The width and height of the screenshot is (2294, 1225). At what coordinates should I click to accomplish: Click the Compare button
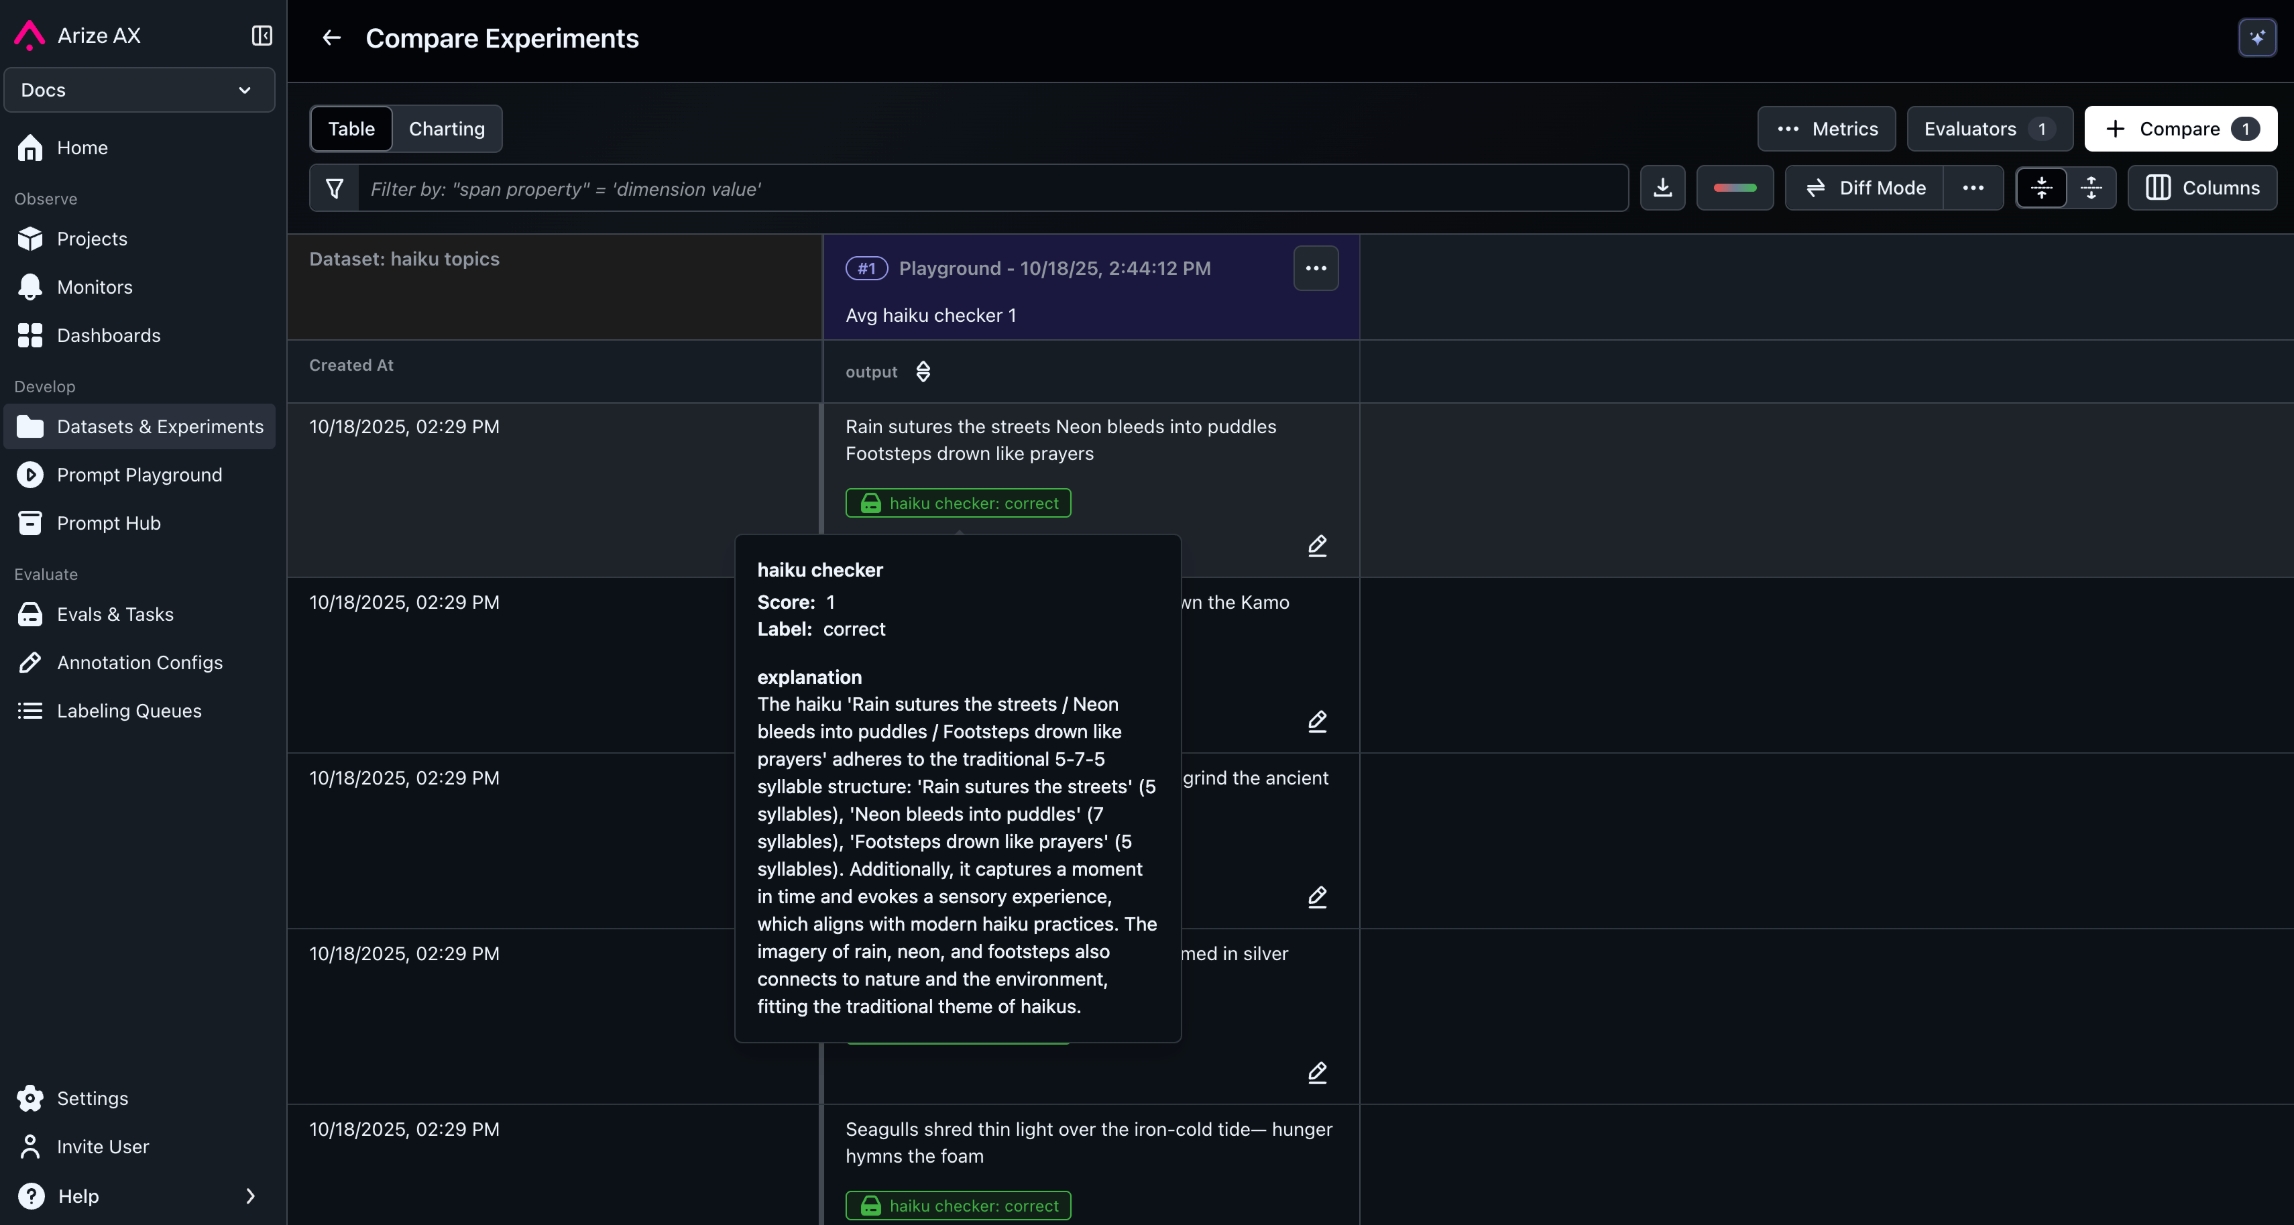(x=2180, y=129)
